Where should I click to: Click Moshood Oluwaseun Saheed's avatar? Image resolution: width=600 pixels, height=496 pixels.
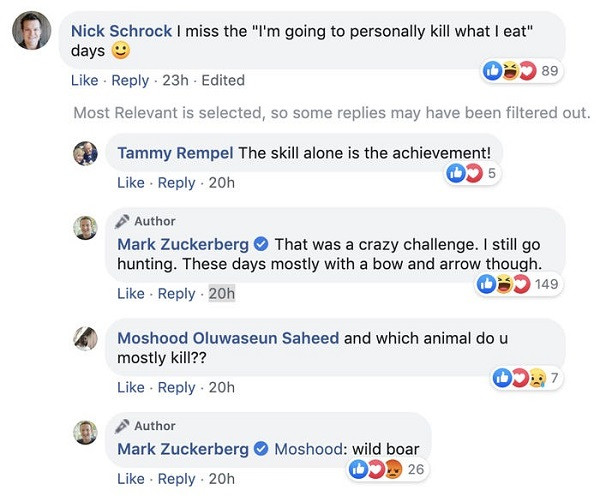[x=85, y=339]
